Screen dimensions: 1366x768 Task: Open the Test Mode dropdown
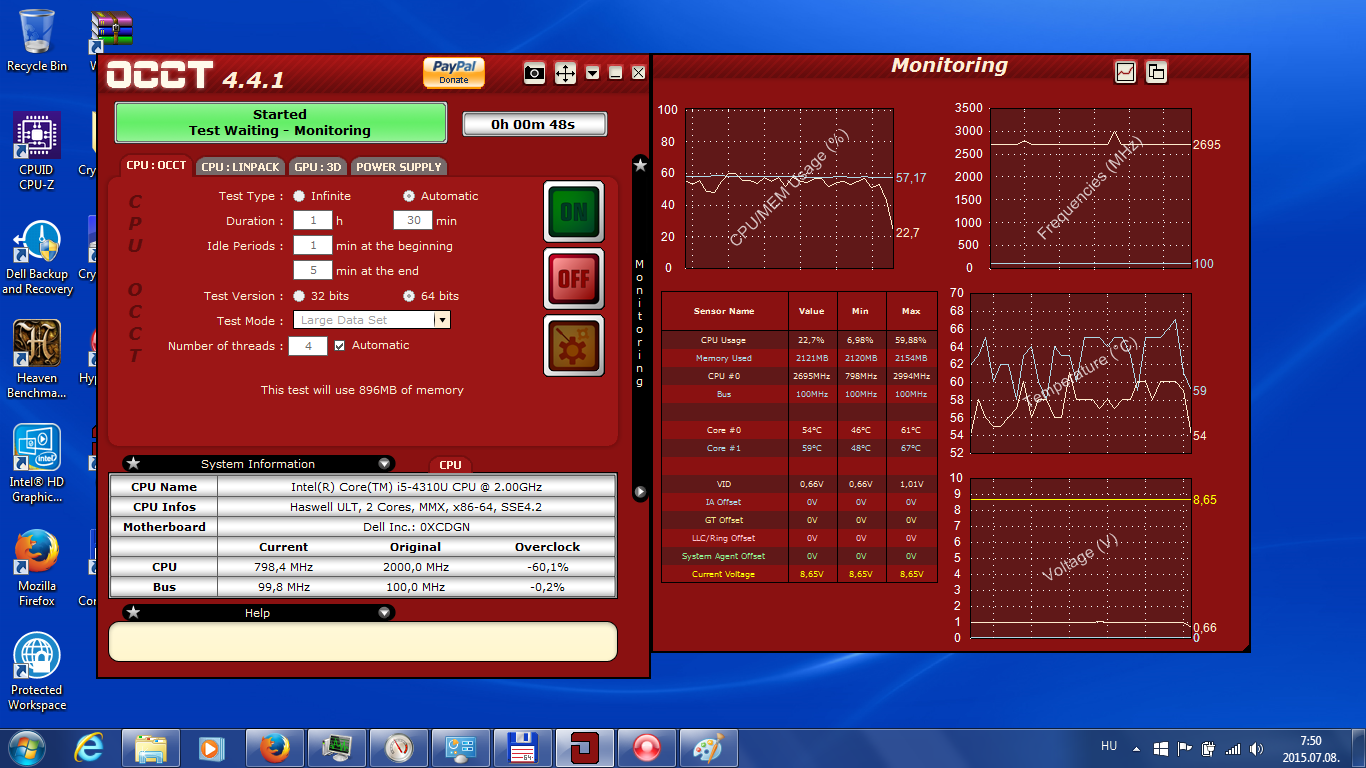[x=441, y=320]
